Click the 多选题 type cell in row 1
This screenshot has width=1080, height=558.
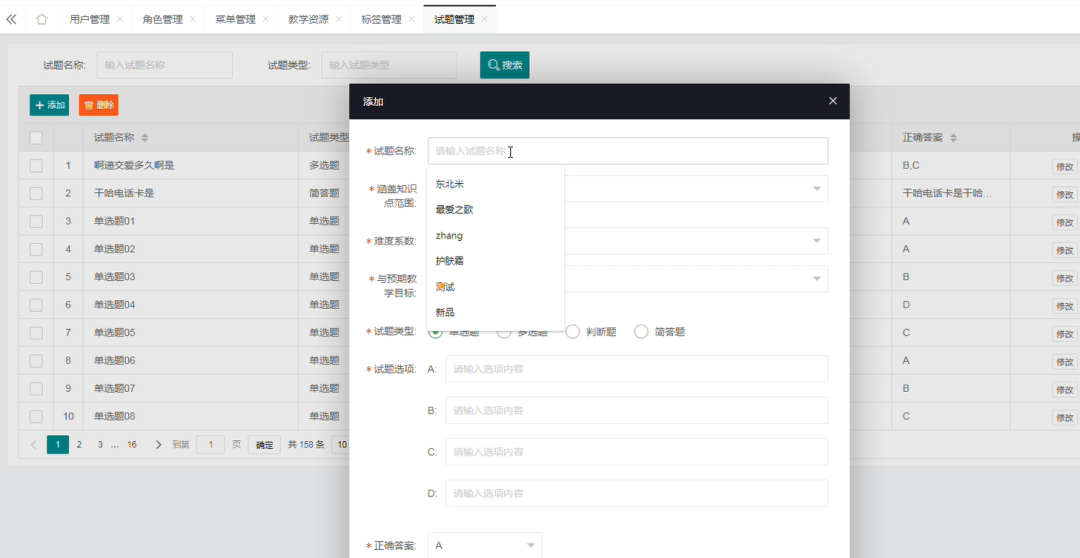(x=324, y=165)
